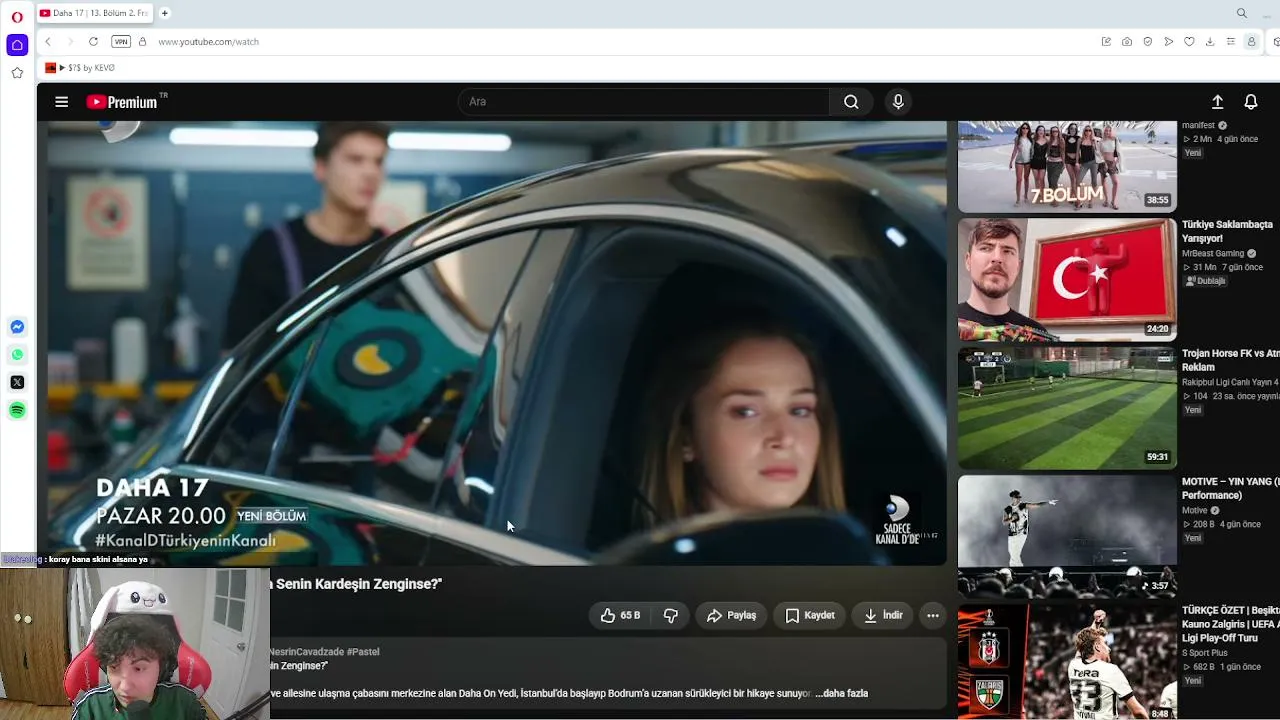
Task: Search open tabs with the magnifier icon
Action: coord(1242,13)
